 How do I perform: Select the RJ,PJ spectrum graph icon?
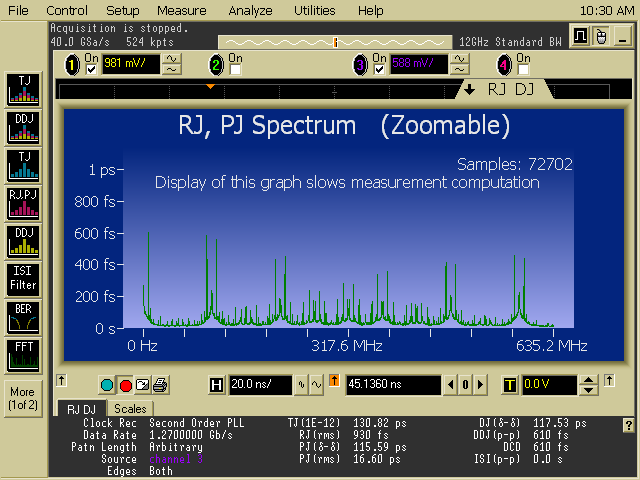(22, 202)
